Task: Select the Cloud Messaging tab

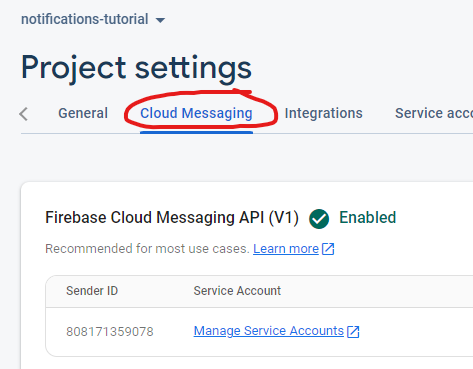Action: 196,114
